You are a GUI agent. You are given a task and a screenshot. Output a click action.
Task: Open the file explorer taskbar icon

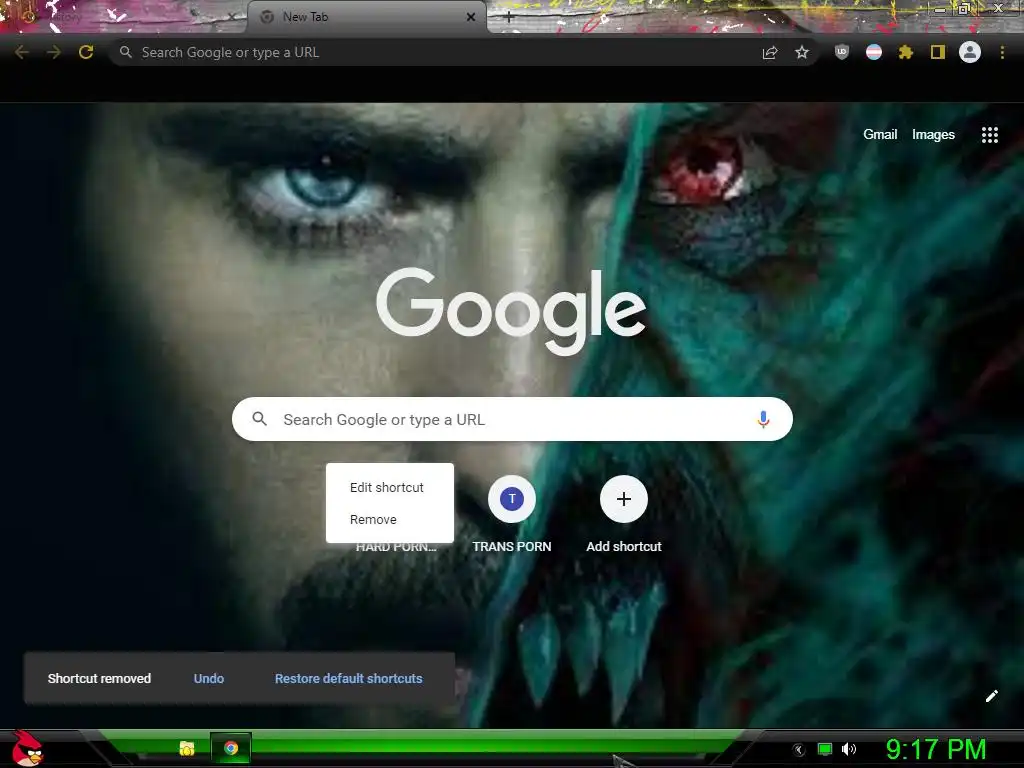(x=187, y=748)
